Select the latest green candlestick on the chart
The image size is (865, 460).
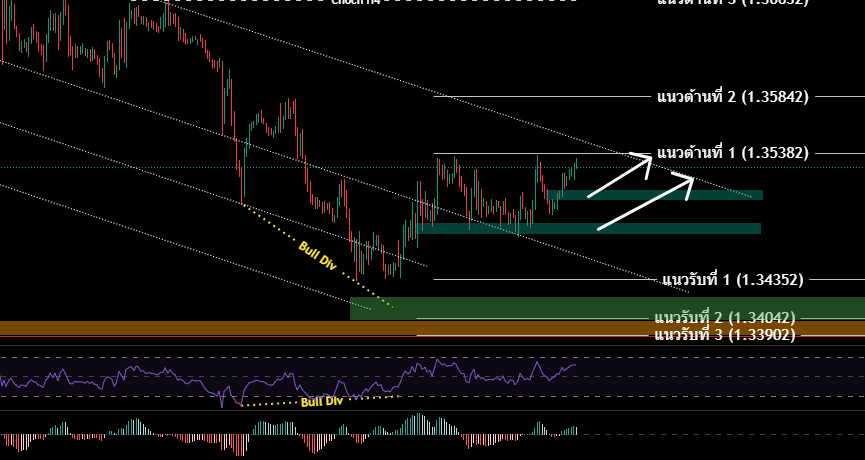click(576, 166)
